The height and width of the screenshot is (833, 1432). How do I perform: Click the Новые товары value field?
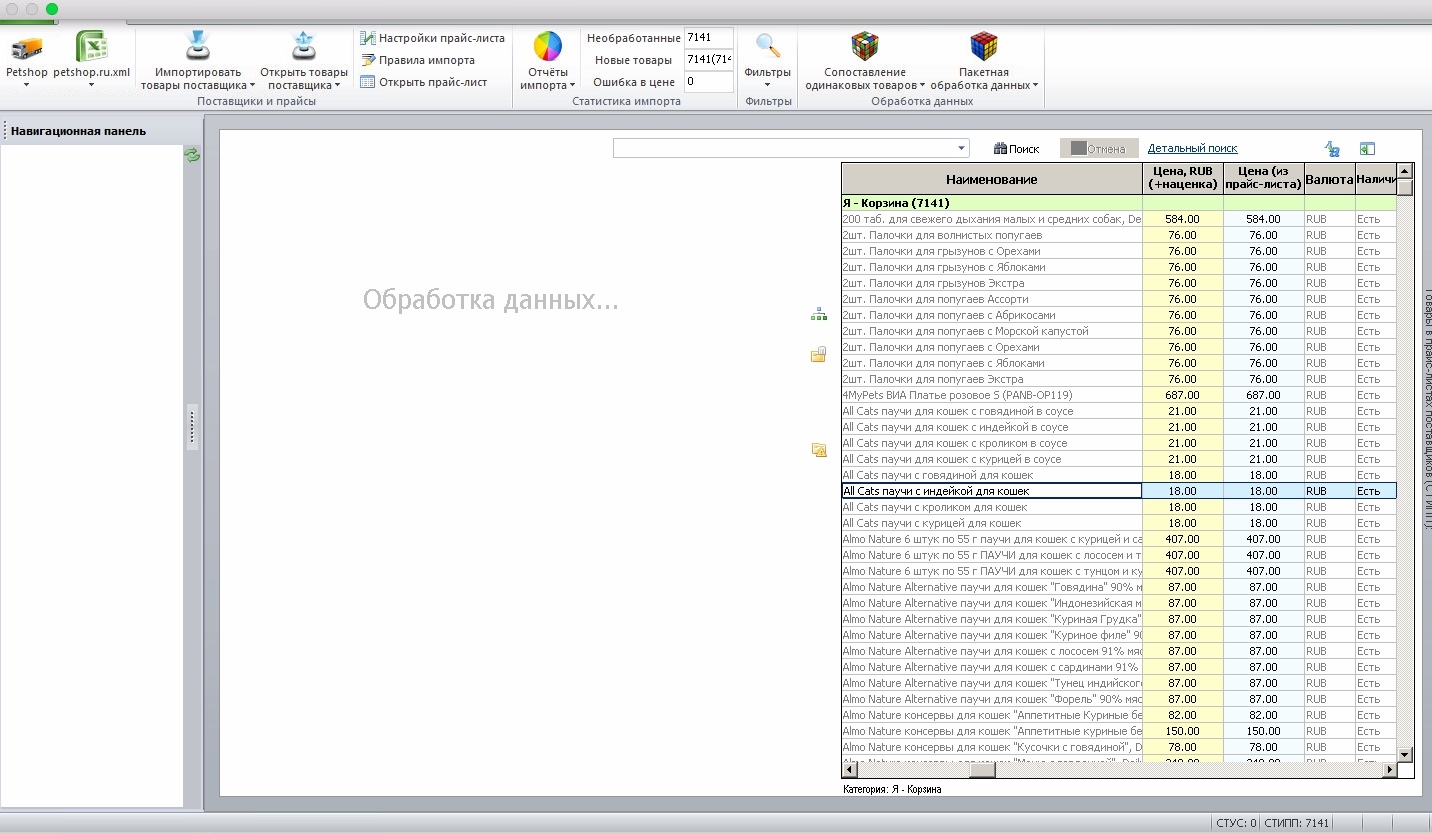709,60
